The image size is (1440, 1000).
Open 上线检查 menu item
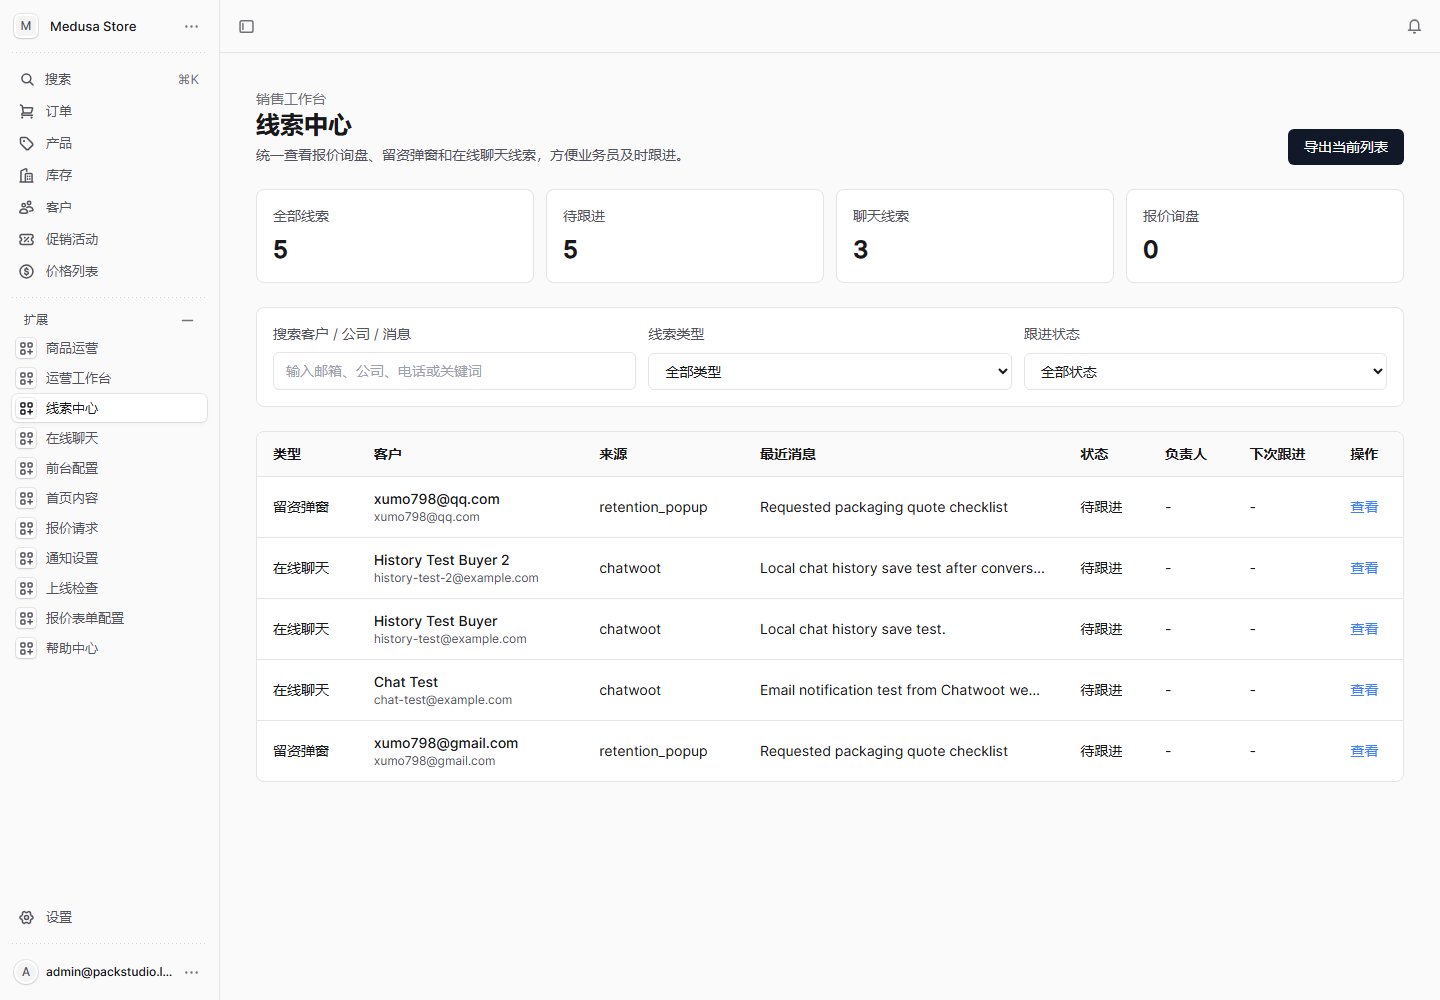coord(110,588)
